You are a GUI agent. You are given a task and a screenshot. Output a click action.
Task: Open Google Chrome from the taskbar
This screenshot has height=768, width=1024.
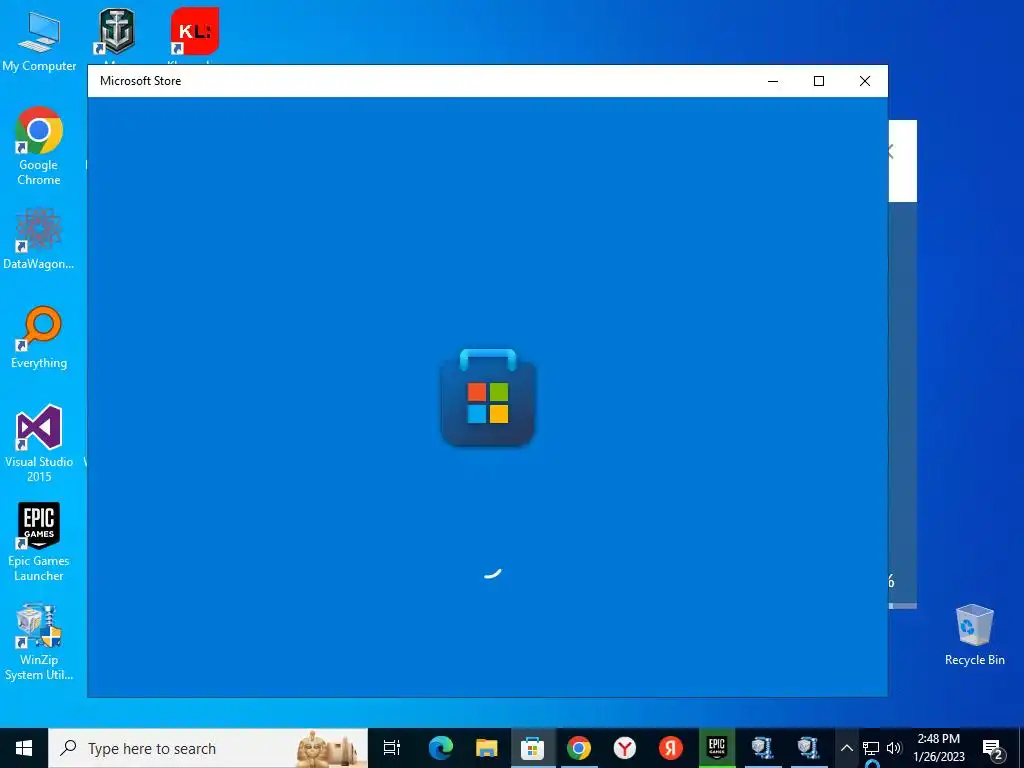579,748
